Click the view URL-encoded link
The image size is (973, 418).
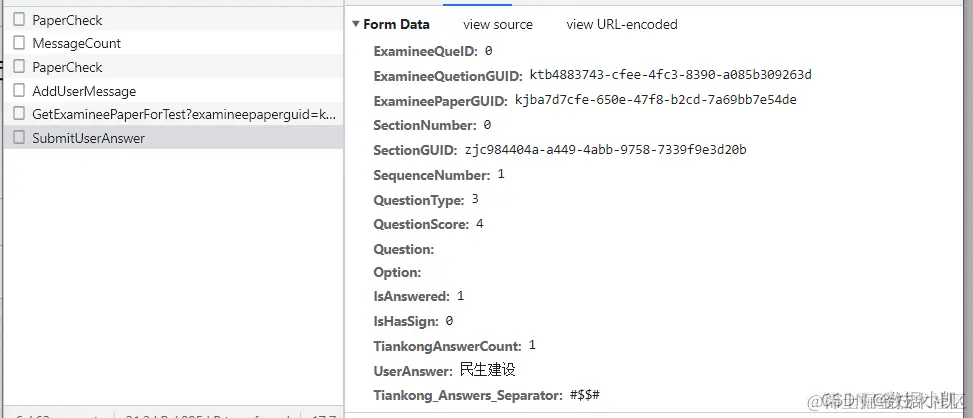click(622, 24)
